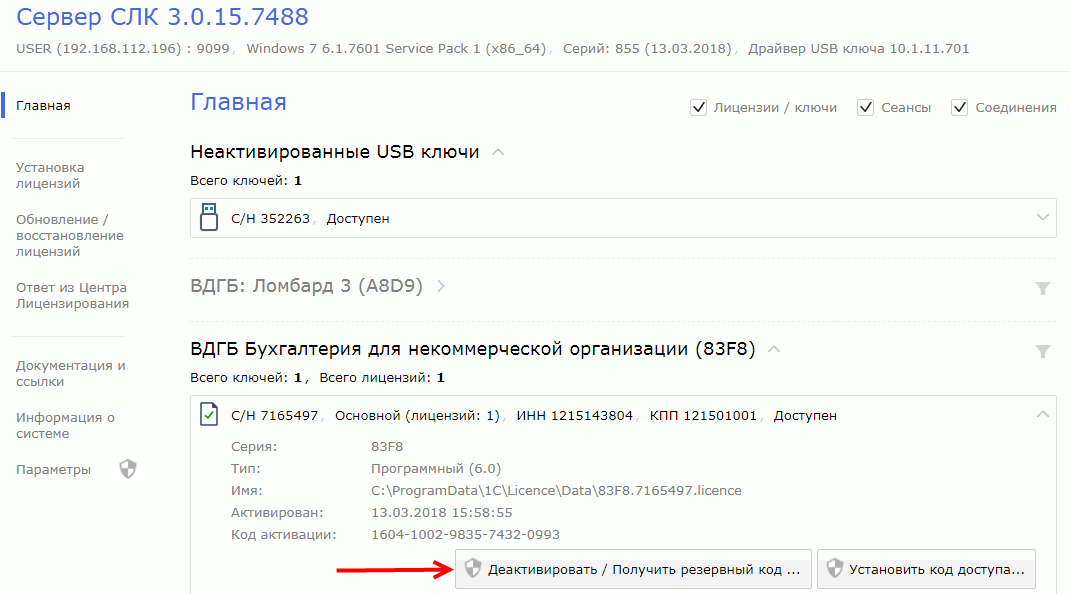Image resolution: width=1070 pixels, height=594 pixels.
Task: Click the С/Н 352263 serial text
Action: [x=270, y=218]
